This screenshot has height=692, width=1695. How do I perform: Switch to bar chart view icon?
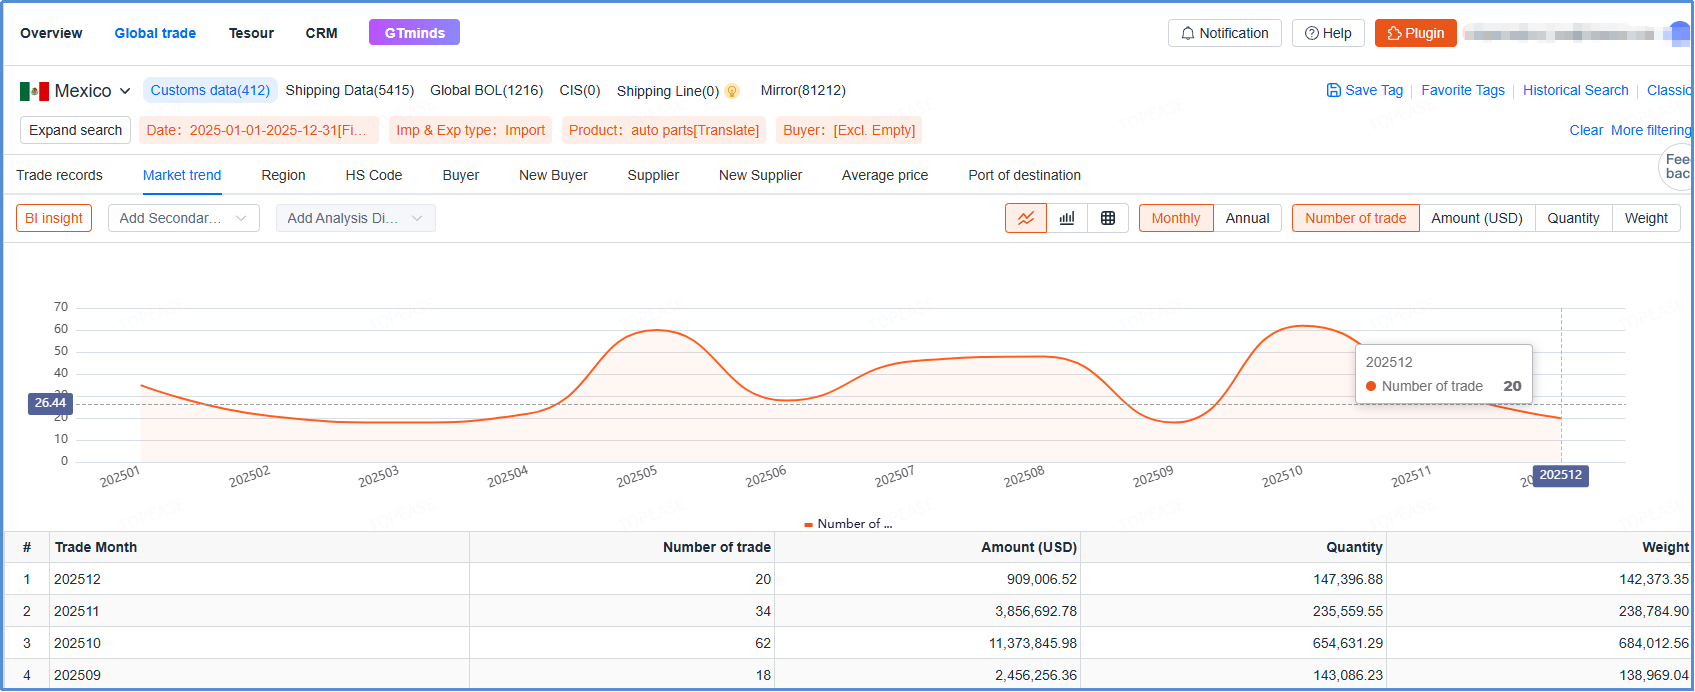click(1067, 218)
